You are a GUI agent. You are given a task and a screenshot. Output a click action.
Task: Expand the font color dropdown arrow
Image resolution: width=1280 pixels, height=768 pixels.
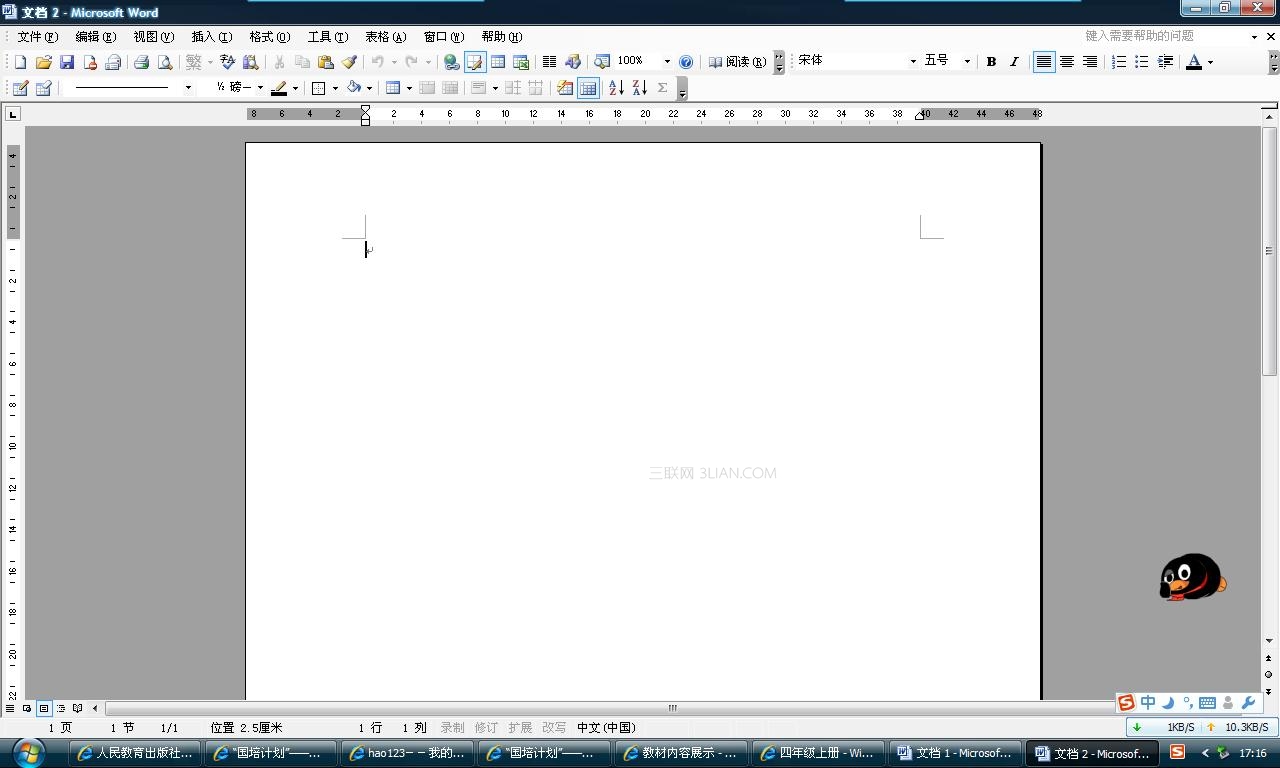[1210, 62]
